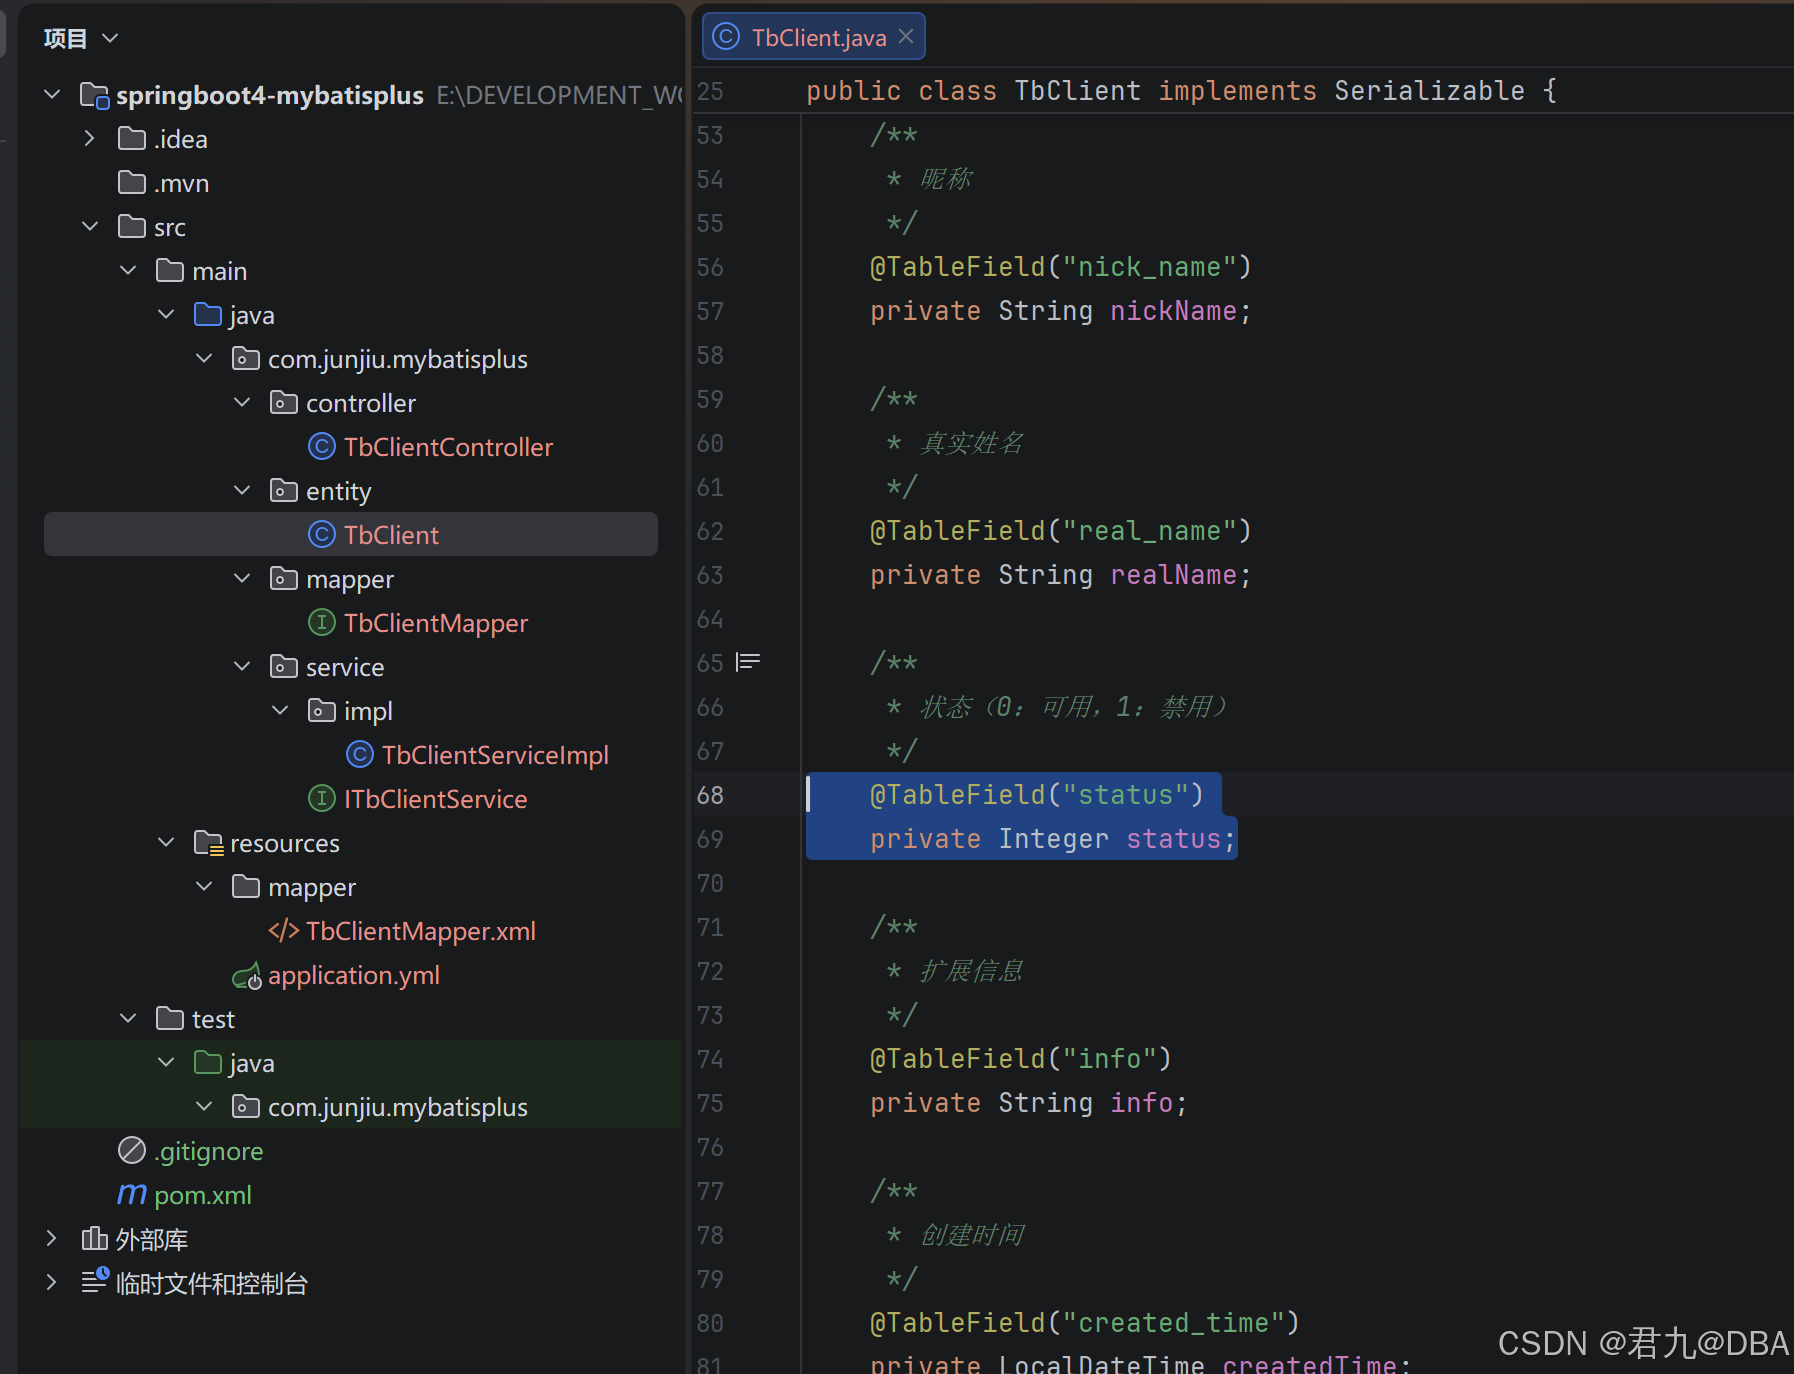Click the TbClientMapper interface icon
The image size is (1794, 1374).
point(321,622)
